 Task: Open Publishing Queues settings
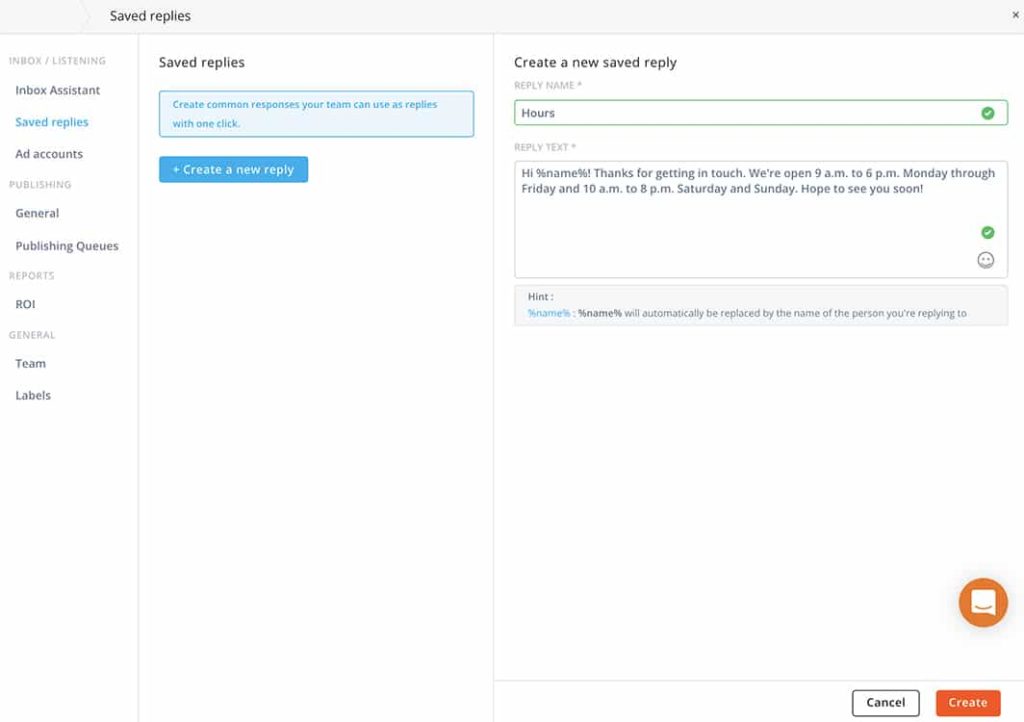pos(67,246)
